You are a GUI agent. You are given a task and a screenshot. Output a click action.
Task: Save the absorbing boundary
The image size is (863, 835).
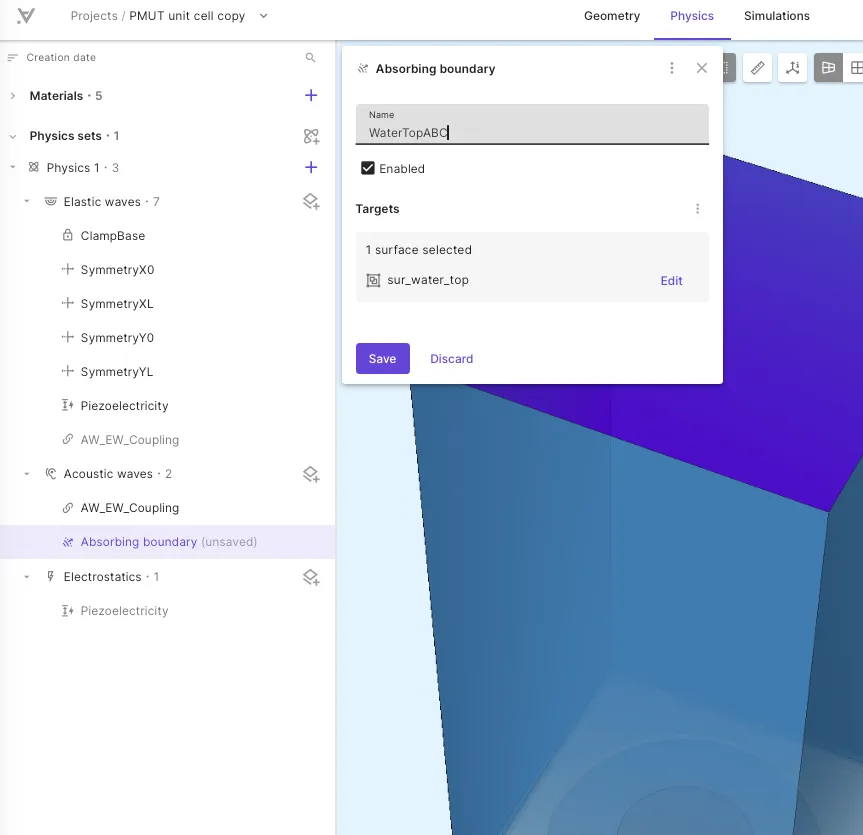point(383,358)
